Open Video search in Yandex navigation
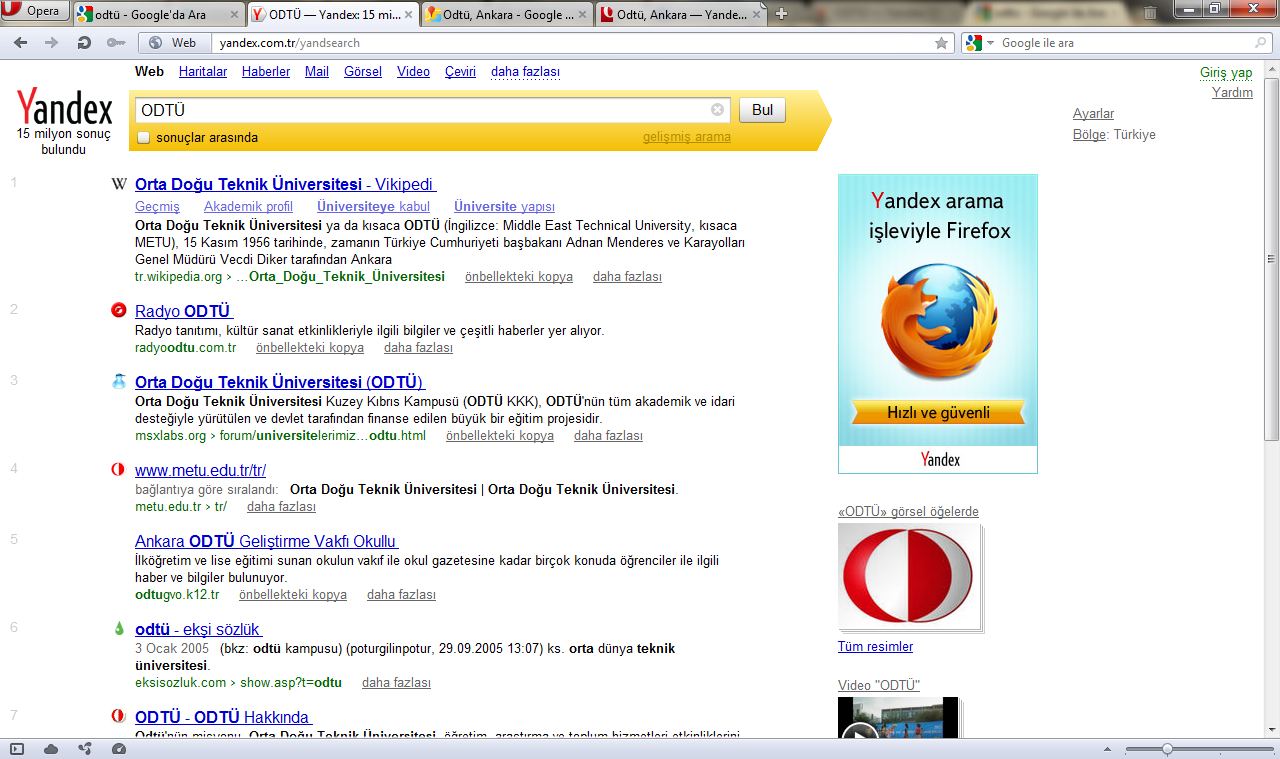 tap(413, 72)
